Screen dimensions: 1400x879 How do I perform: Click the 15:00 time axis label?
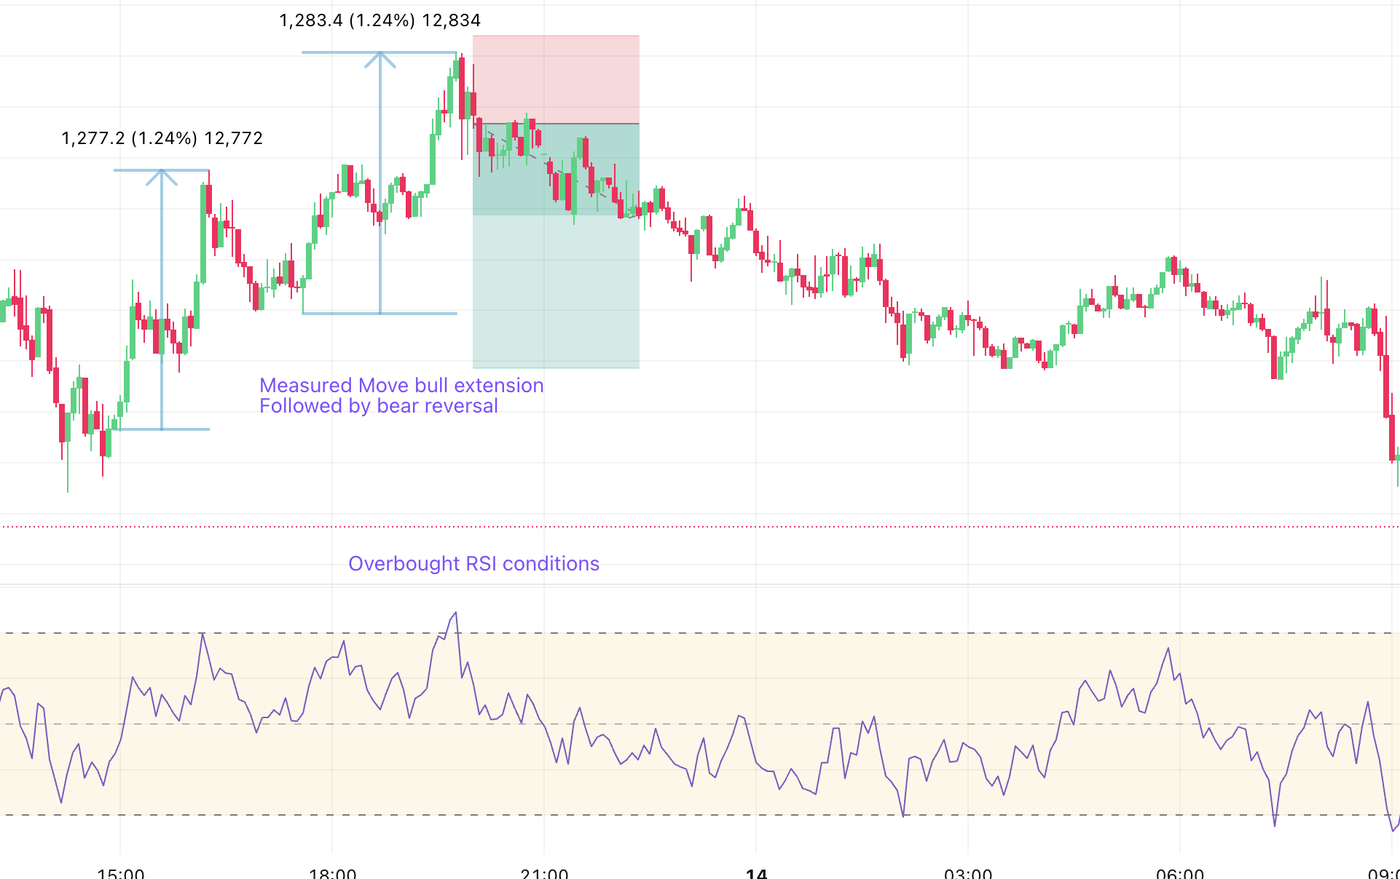(120, 873)
